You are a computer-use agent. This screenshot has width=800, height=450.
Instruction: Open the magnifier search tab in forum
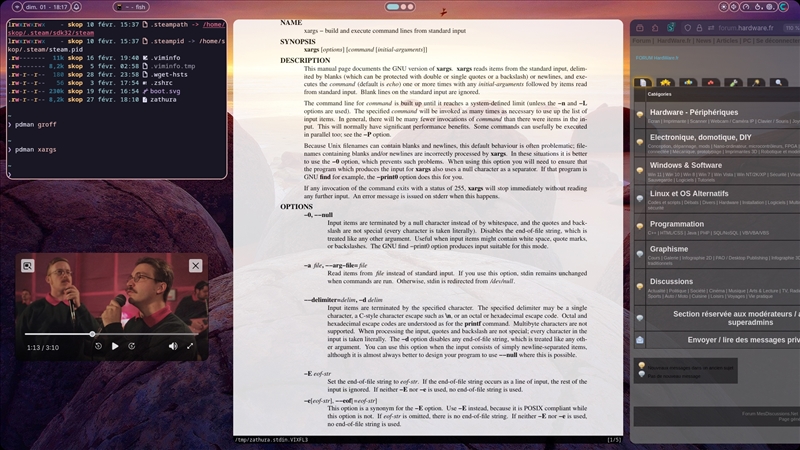777,83
